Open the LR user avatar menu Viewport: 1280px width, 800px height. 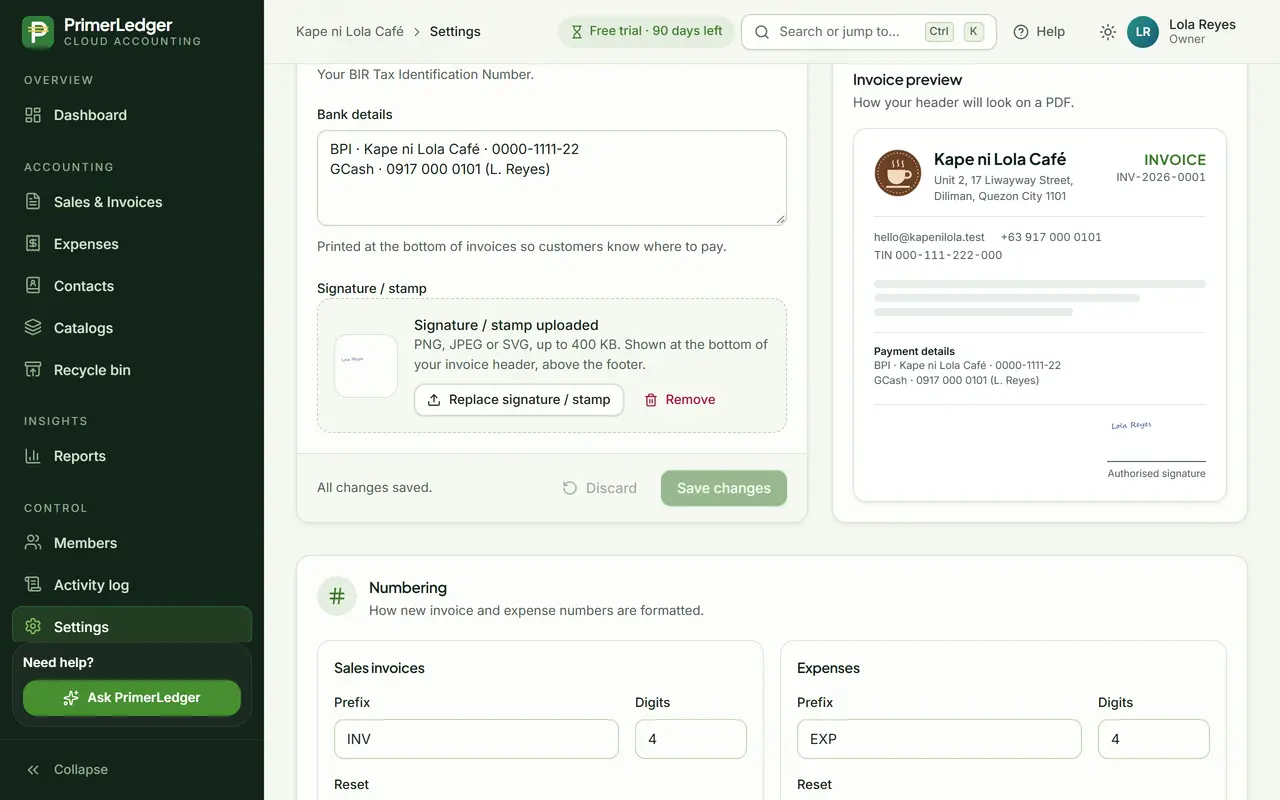(x=1143, y=32)
